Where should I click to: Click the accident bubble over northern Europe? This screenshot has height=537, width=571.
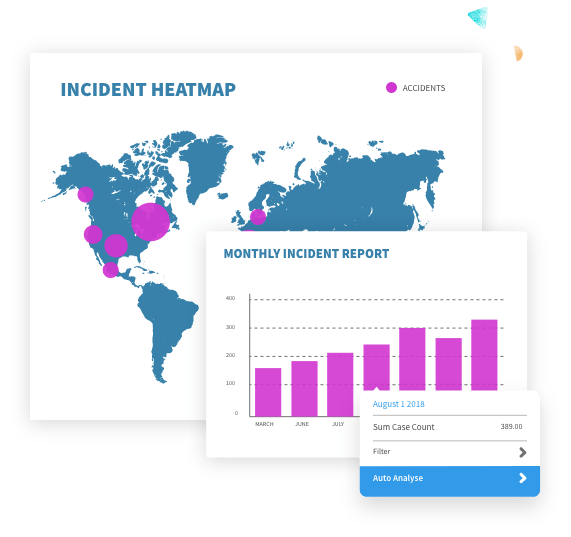258,217
